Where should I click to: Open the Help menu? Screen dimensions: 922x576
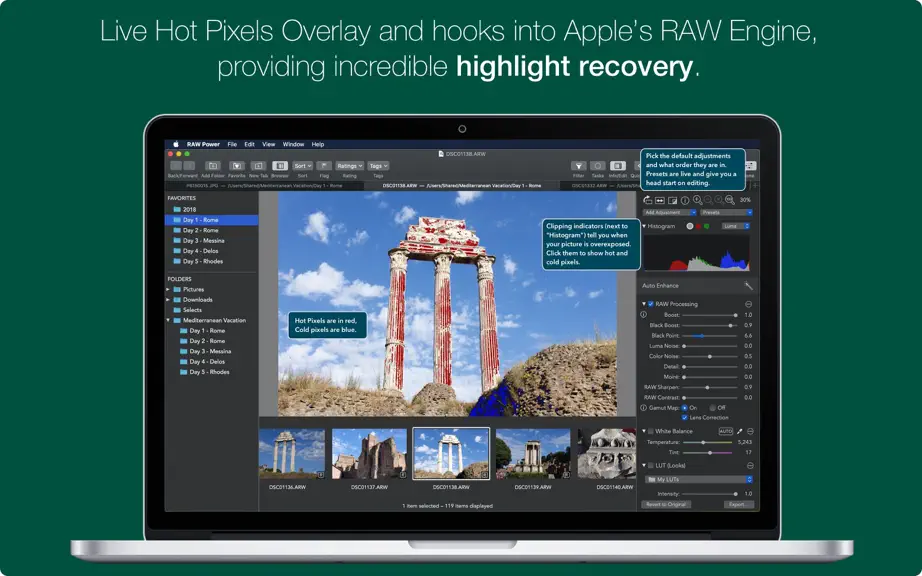click(318, 144)
